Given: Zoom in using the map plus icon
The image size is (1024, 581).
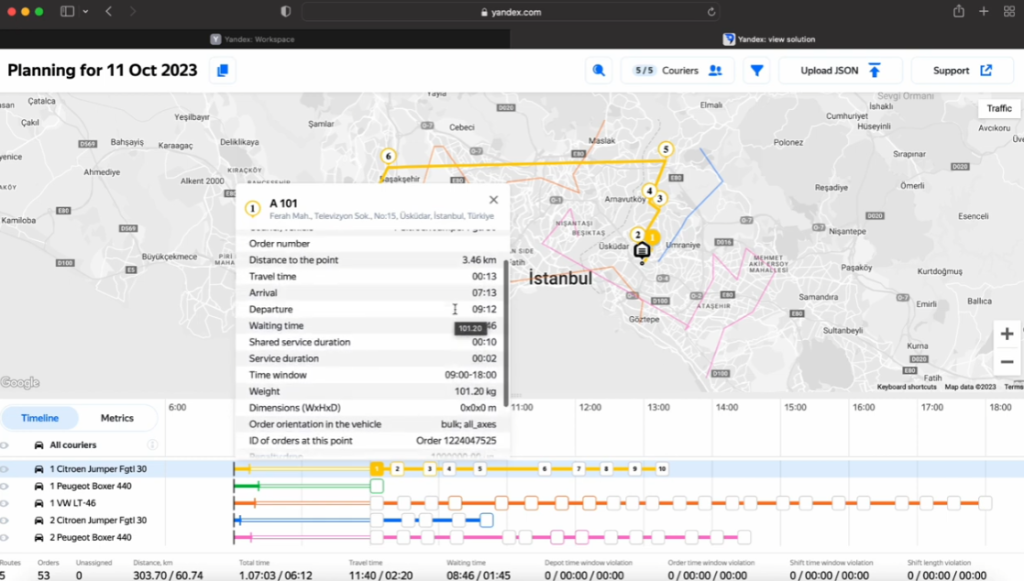Looking at the screenshot, I should (1008, 332).
